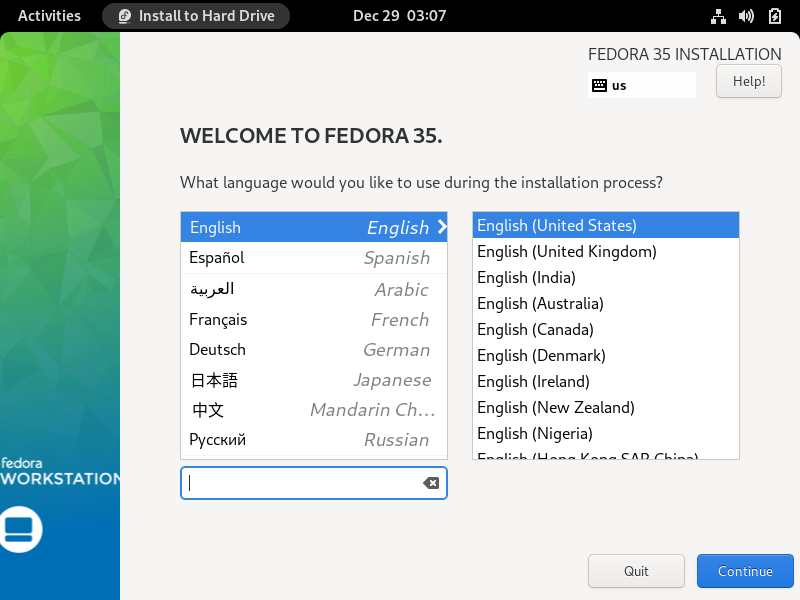The image size is (800, 600).
Task: Select English (United States) locale
Action: point(606,226)
